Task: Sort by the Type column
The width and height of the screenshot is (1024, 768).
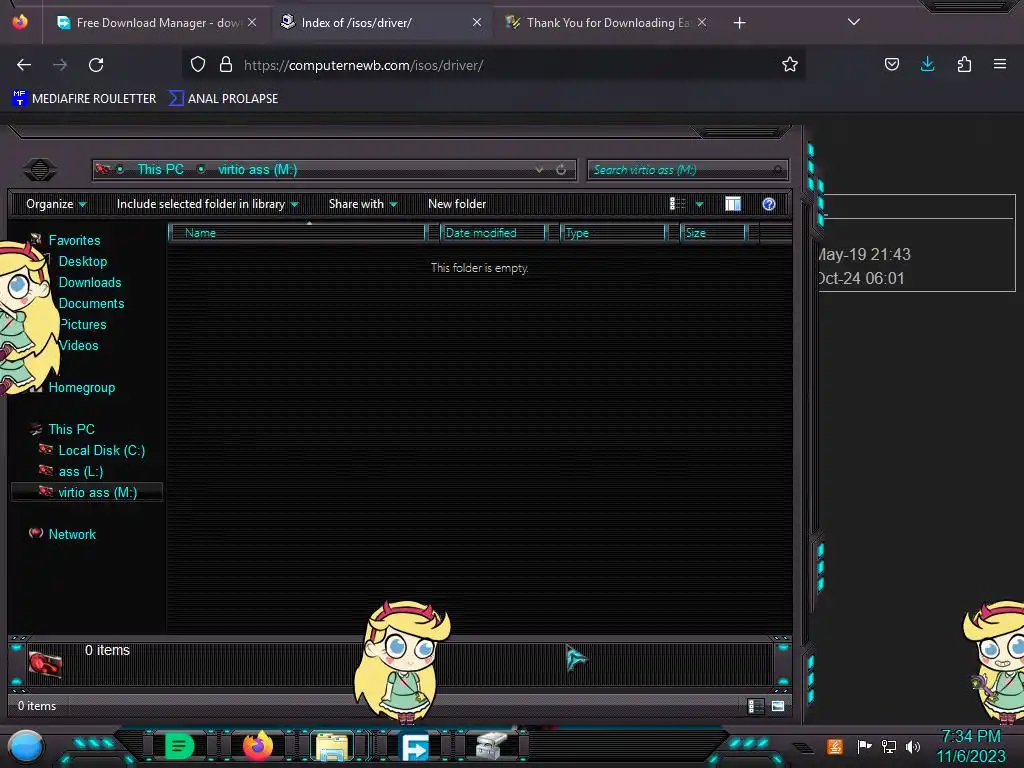Action: [x=613, y=233]
